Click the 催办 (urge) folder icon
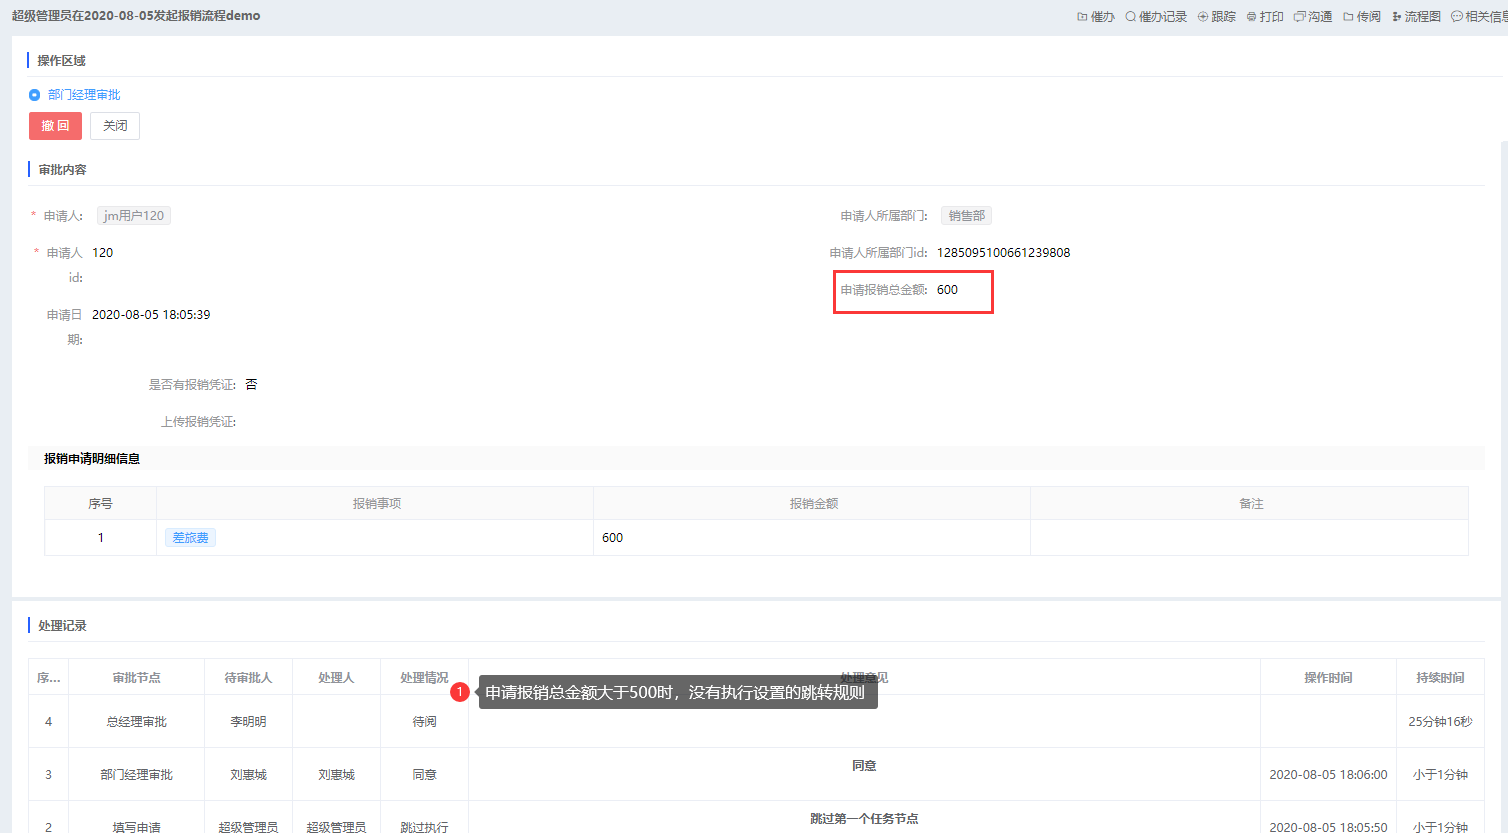The height and width of the screenshot is (833, 1508). coord(1082,17)
